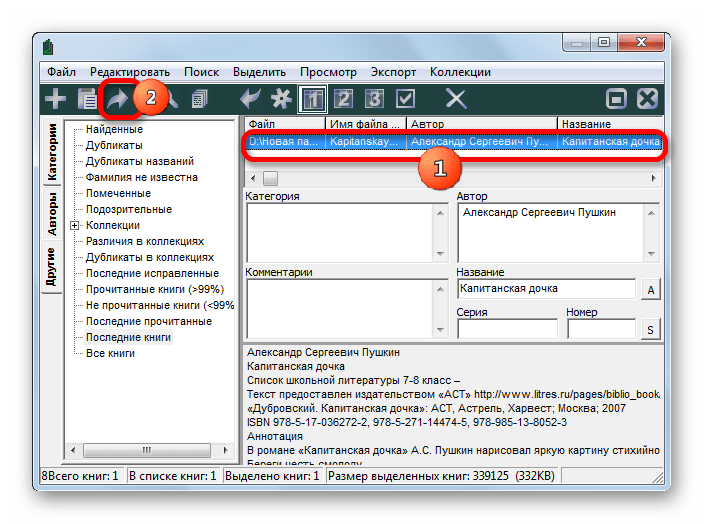Sort by the Файл column header
This screenshot has width=704, height=524.
285,124
